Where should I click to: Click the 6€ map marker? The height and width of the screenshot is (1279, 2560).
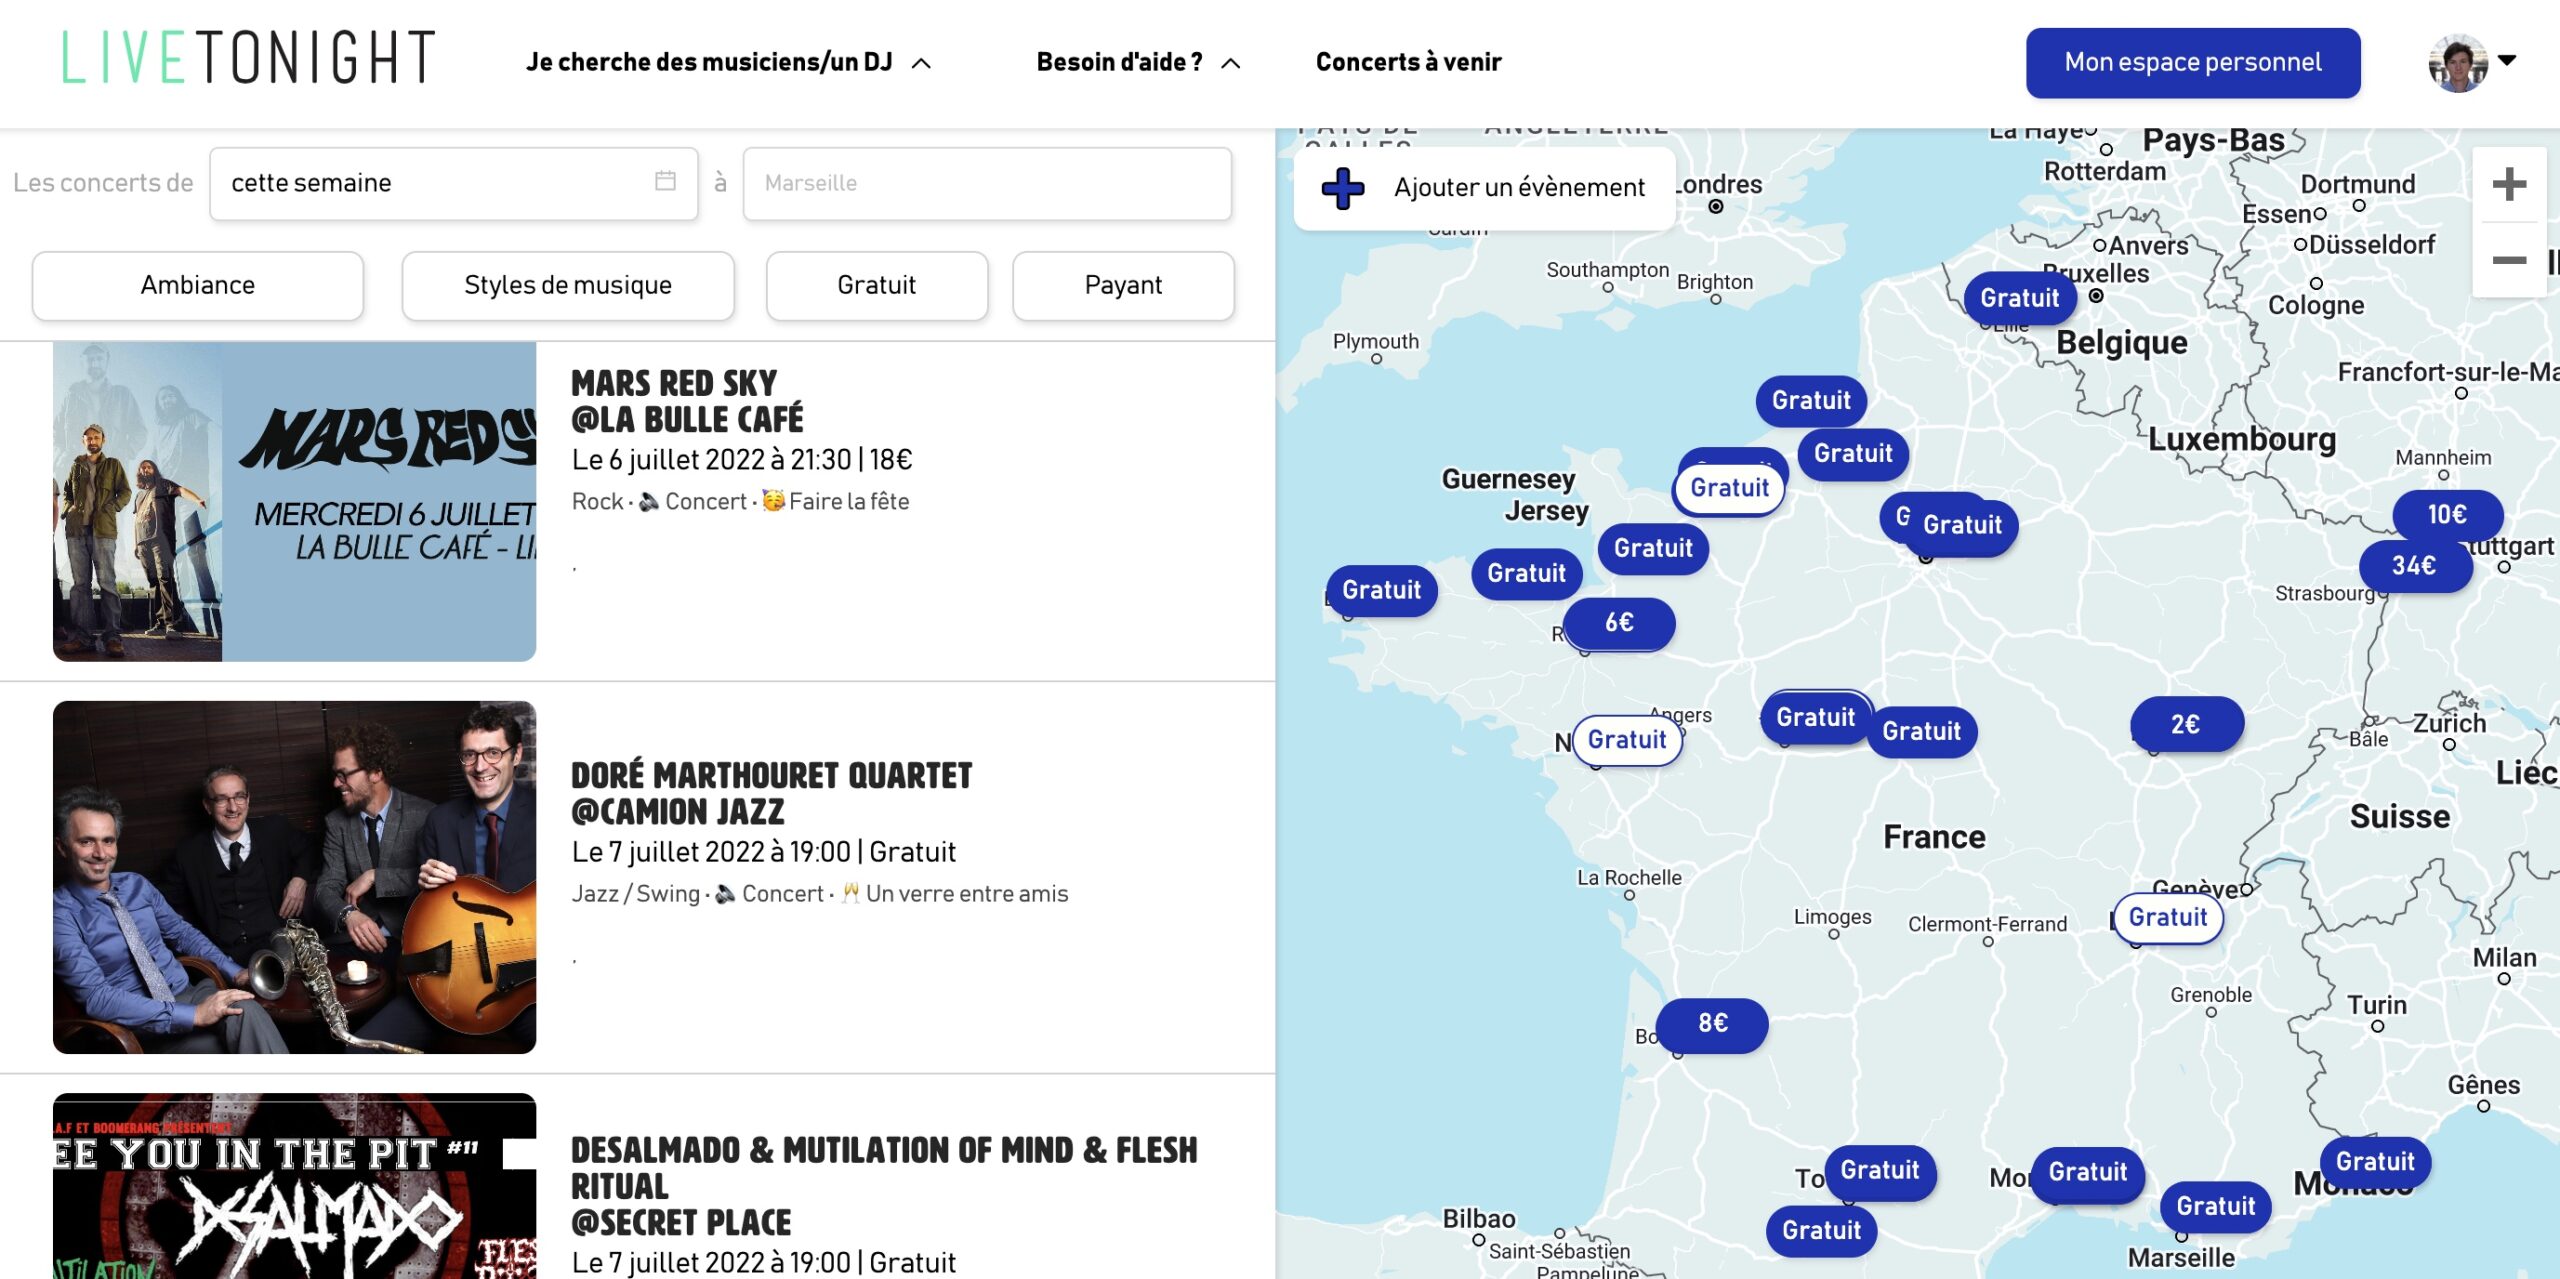click(1619, 623)
